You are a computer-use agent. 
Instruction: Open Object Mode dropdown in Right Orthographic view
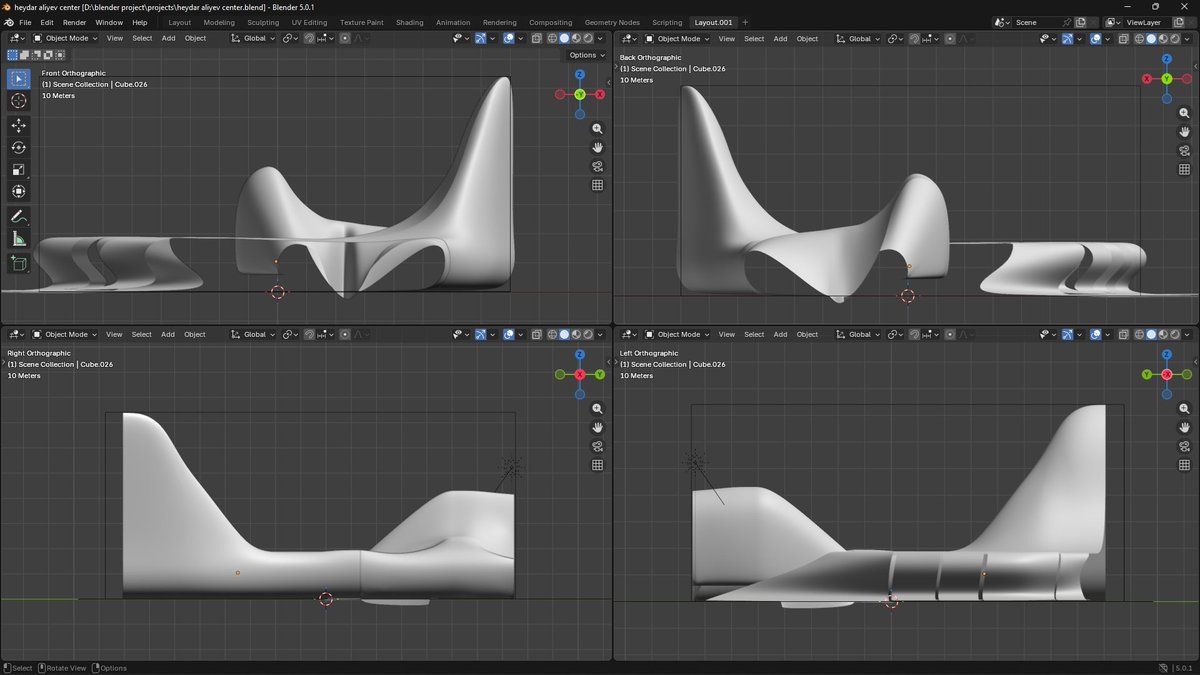[x=65, y=335]
